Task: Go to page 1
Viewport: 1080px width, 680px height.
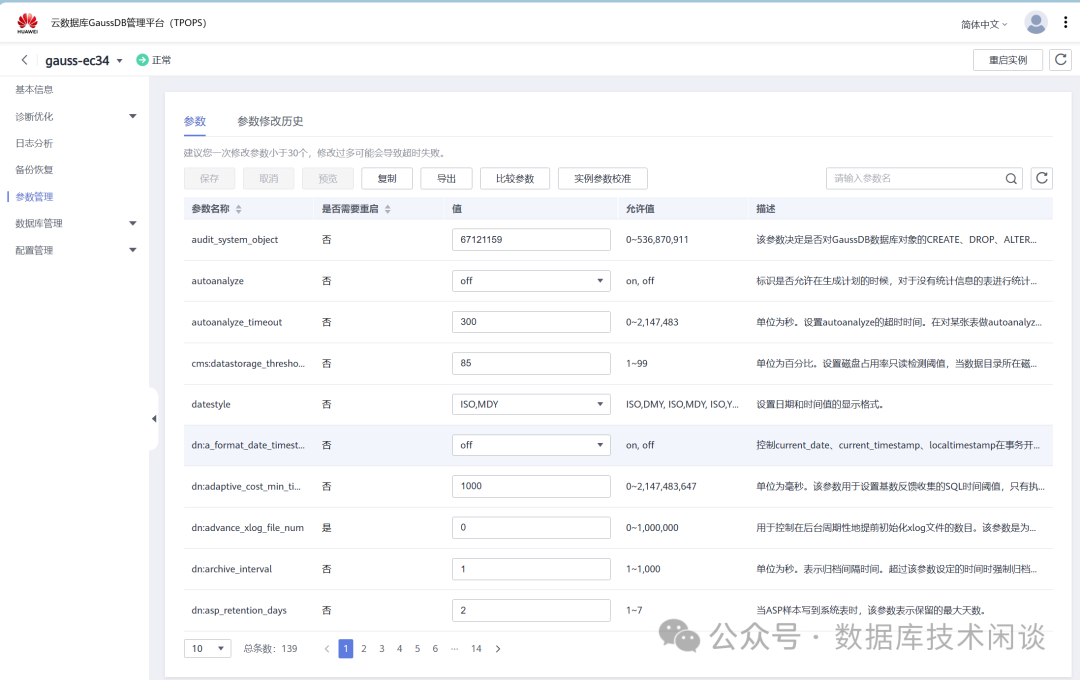Action: click(x=346, y=648)
